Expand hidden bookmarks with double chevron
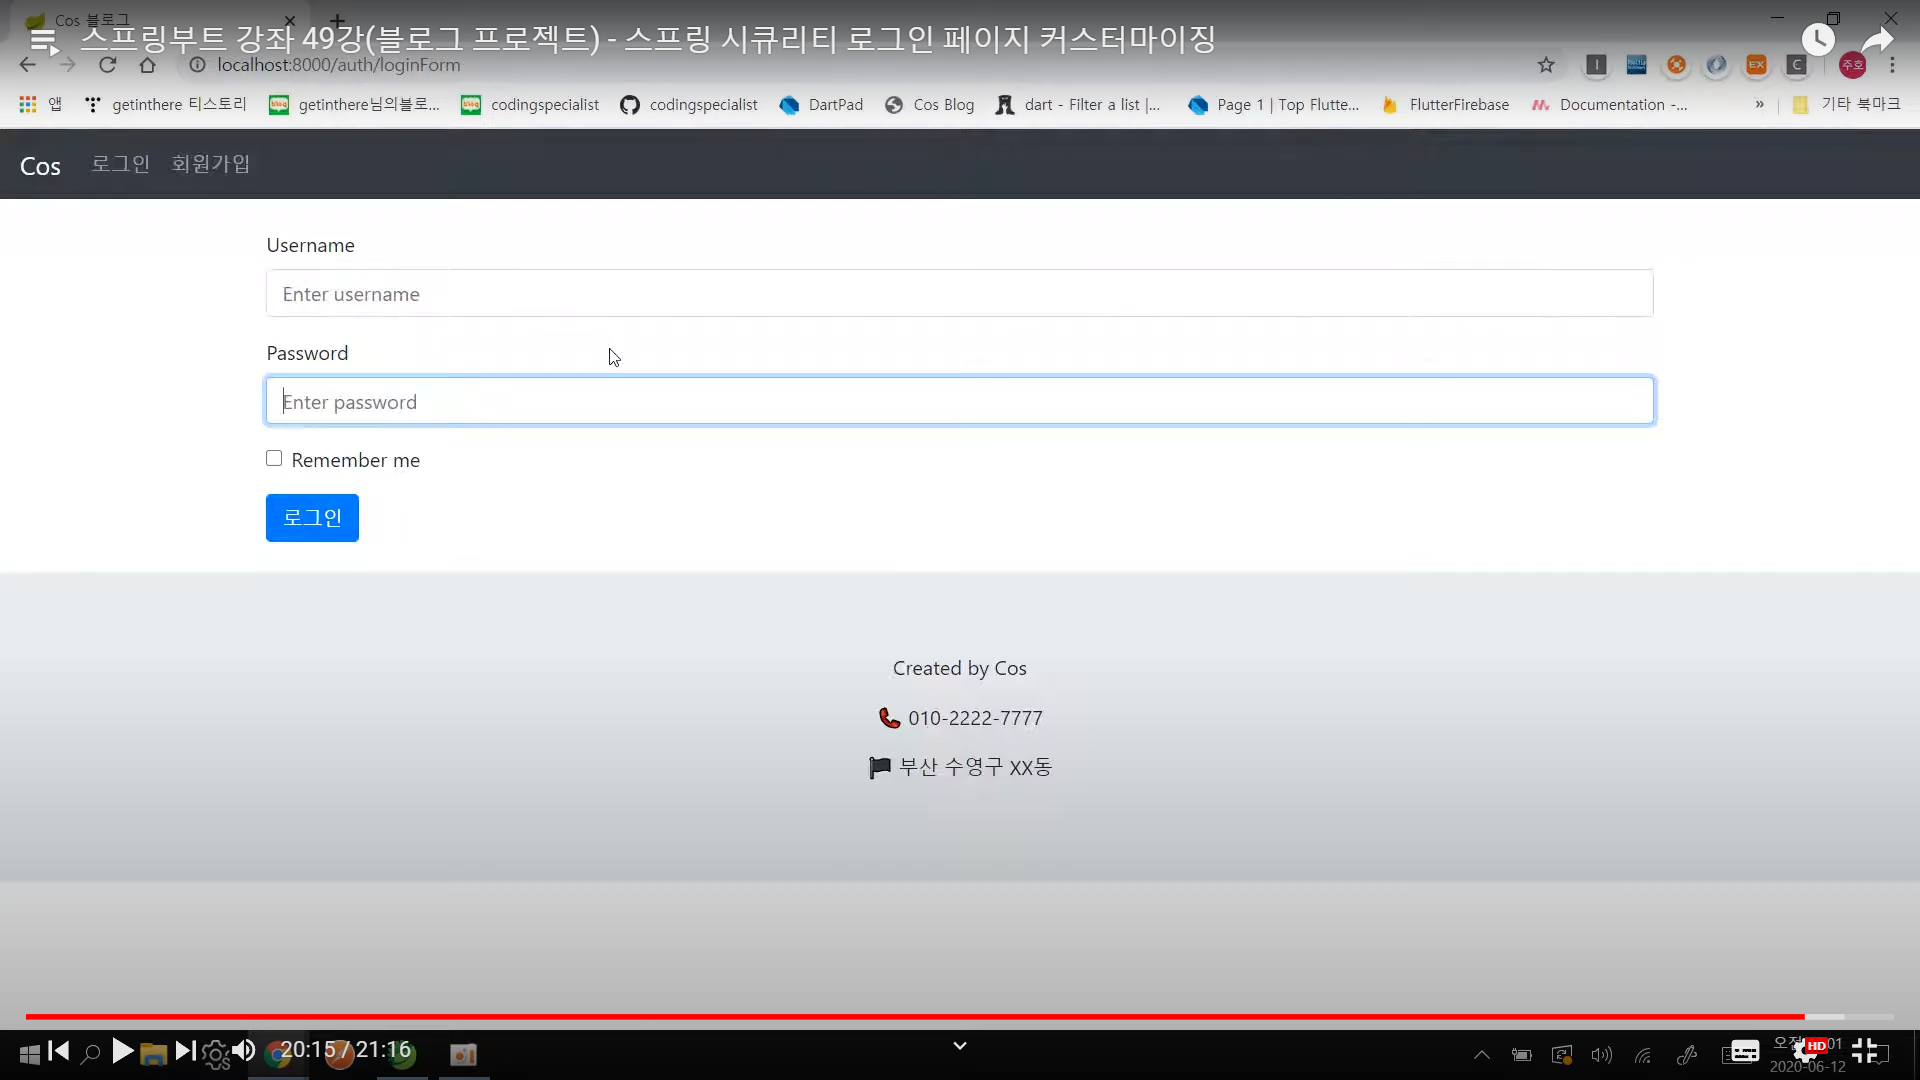The image size is (1920, 1080). click(x=1759, y=104)
